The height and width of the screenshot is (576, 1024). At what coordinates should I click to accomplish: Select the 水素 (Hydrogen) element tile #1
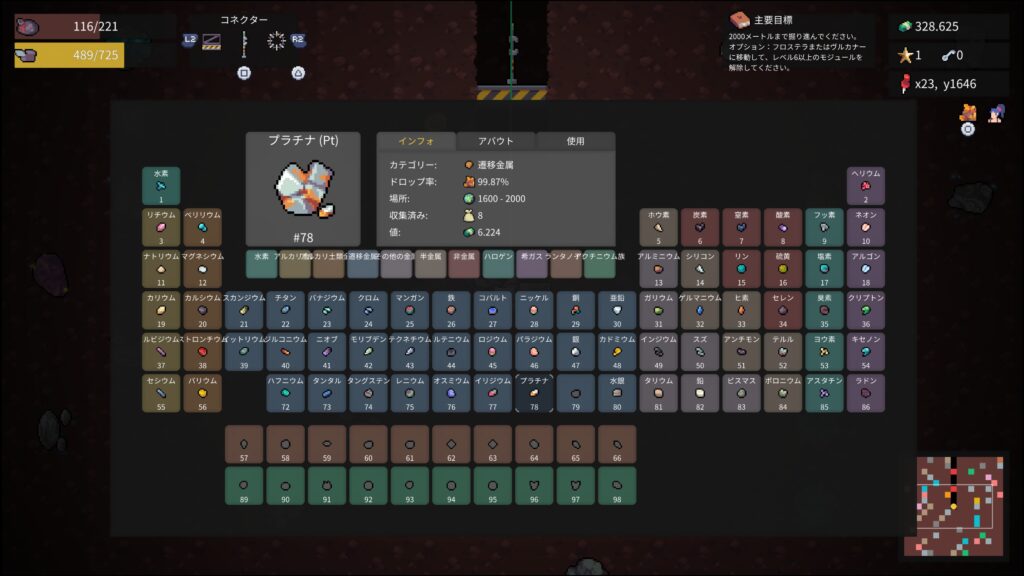161,186
